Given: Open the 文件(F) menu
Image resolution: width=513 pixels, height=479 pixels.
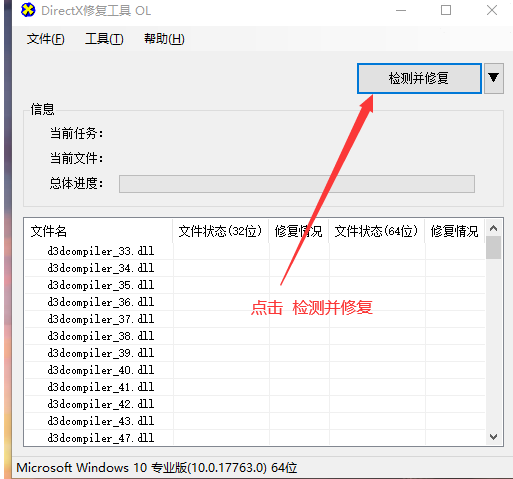Looking at the screenshot, I should click(x=46, y=39).
